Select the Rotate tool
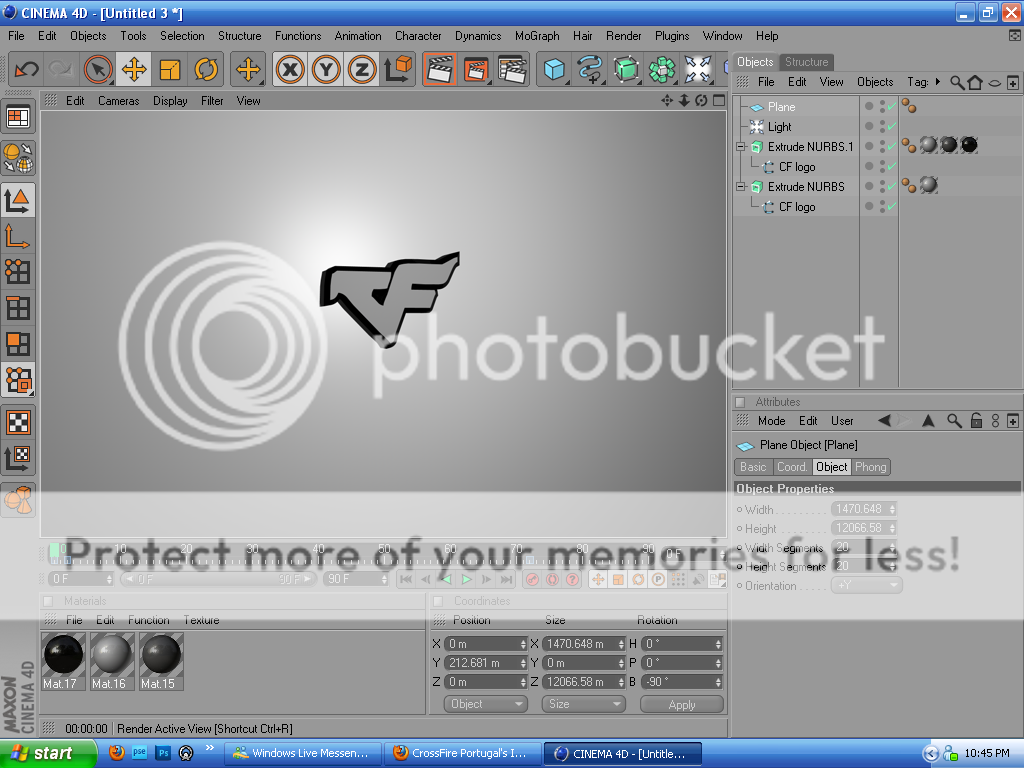 point(206,69)
